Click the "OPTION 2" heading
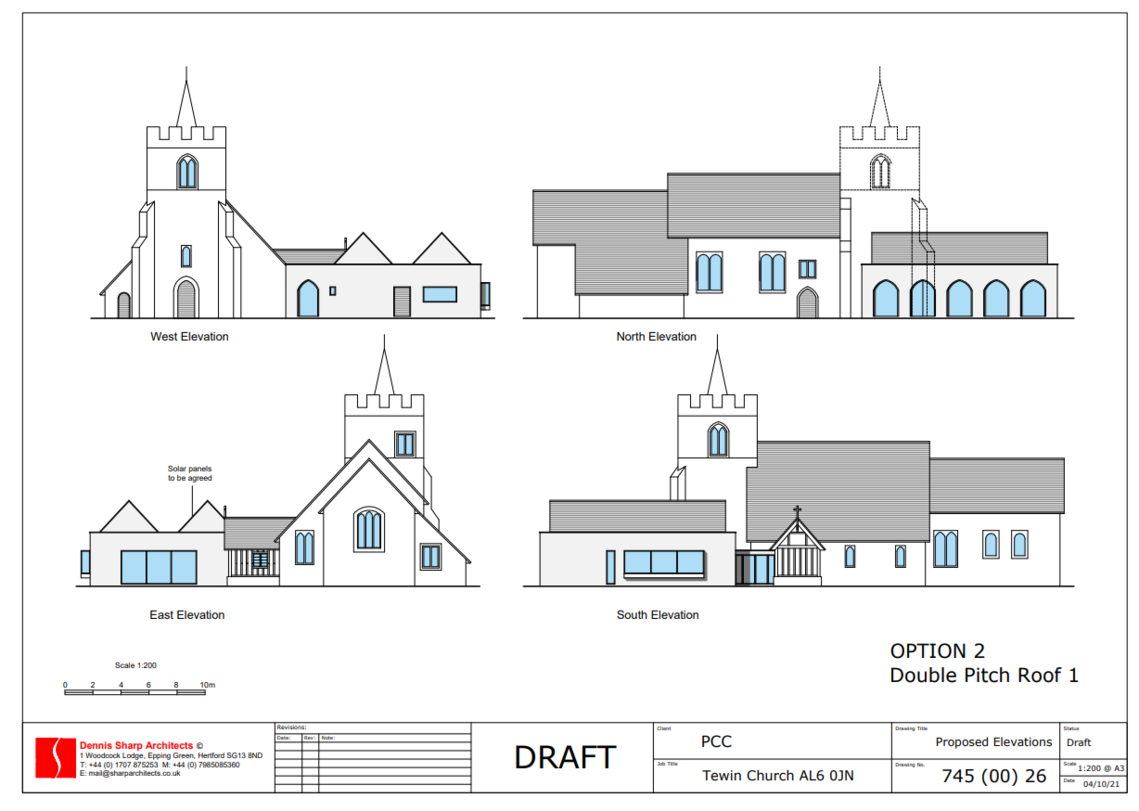This screenshot has width=1139, height=811. pos(937,651)
